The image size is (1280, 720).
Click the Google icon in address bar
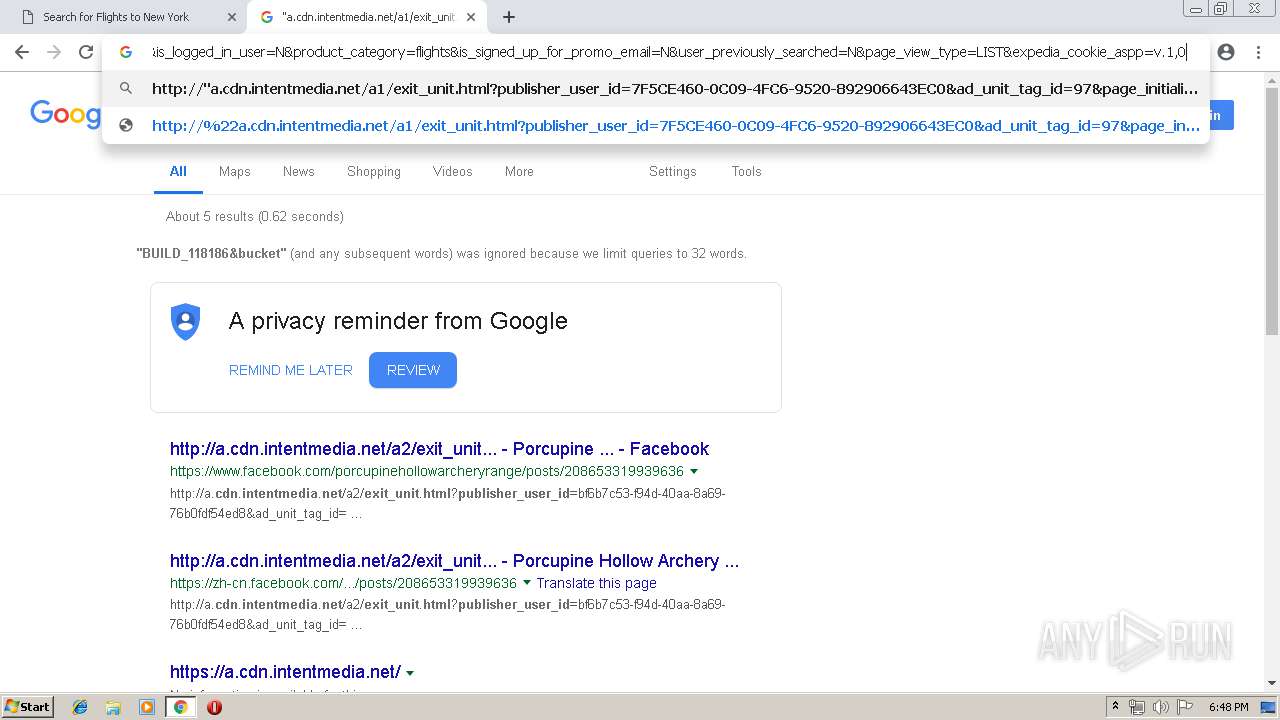126,52
